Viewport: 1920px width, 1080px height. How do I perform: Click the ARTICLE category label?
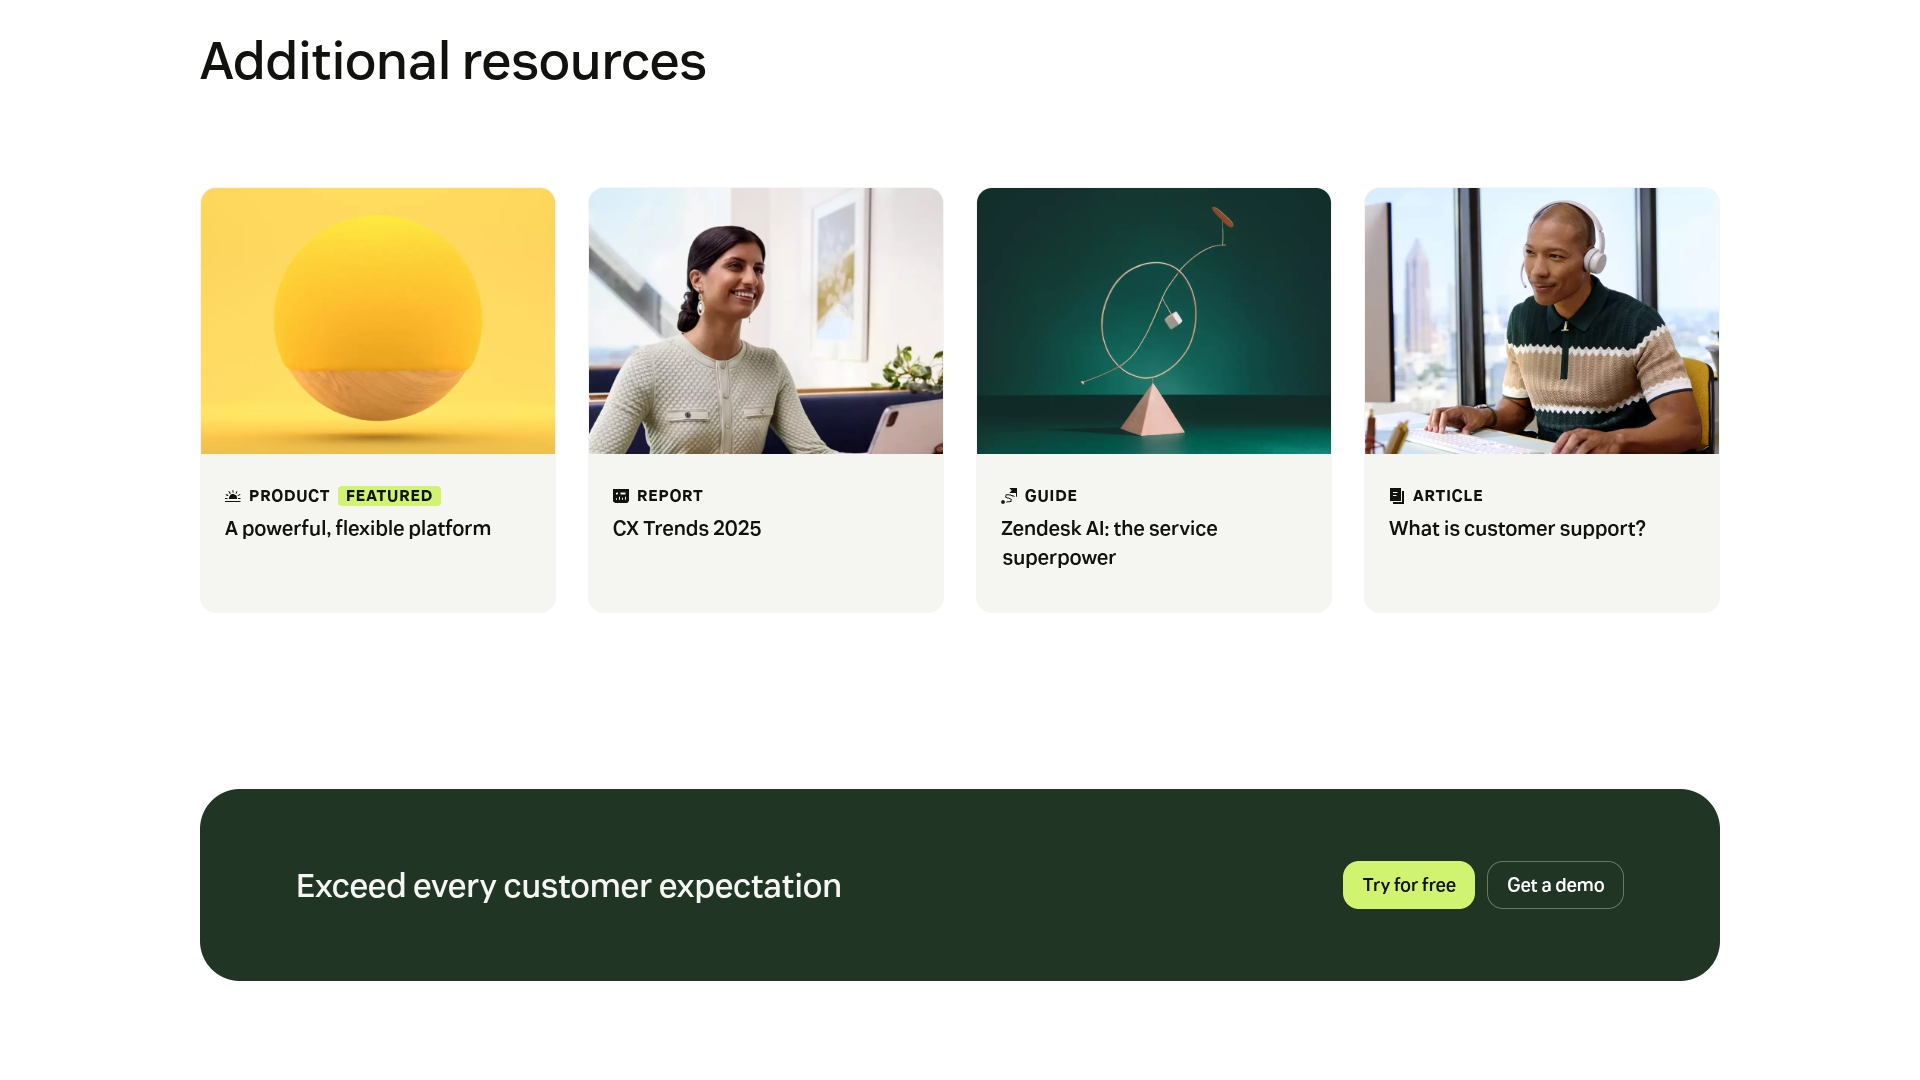1448,496
